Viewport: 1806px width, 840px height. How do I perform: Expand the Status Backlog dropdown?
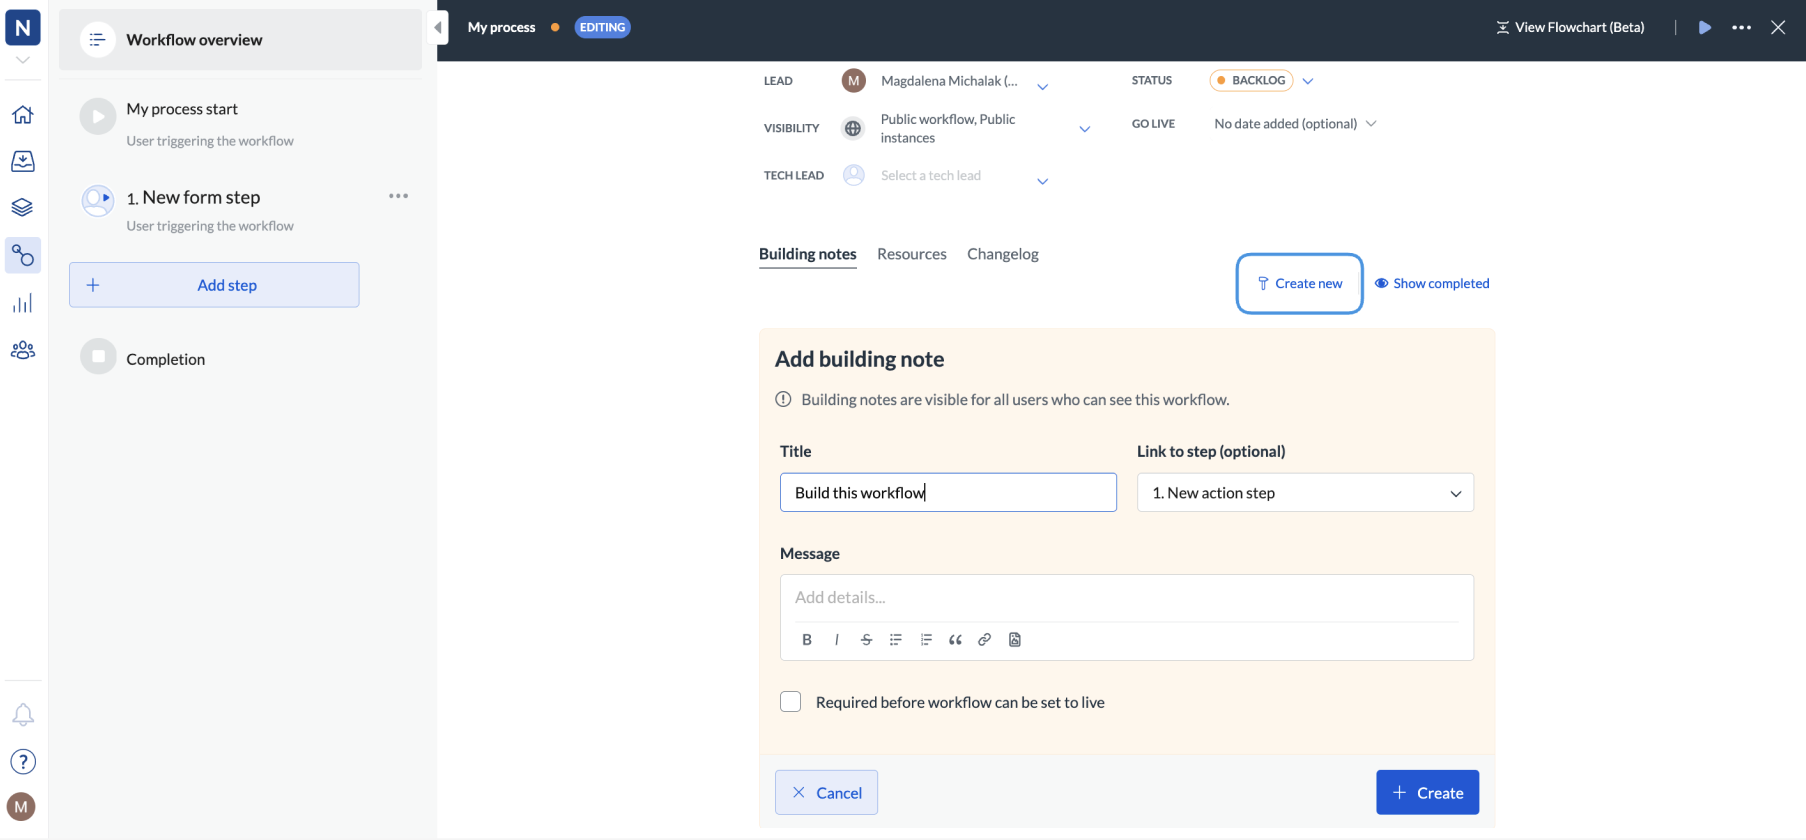[x=1308, y=81]
